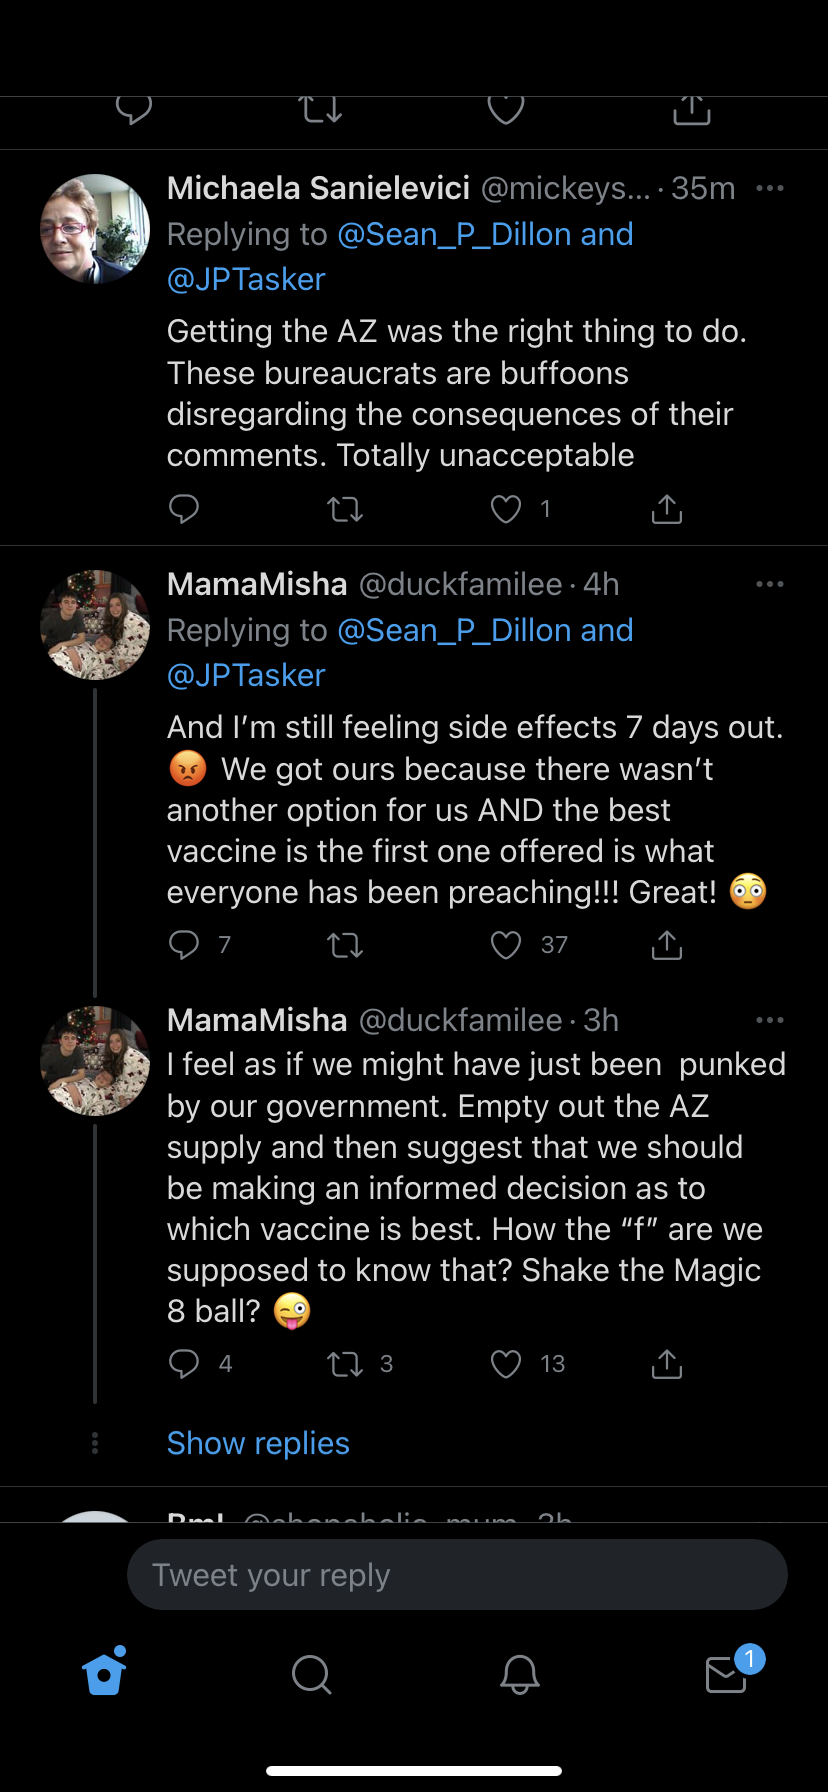Open more options on Michaela's tweet

coord(769,188)
